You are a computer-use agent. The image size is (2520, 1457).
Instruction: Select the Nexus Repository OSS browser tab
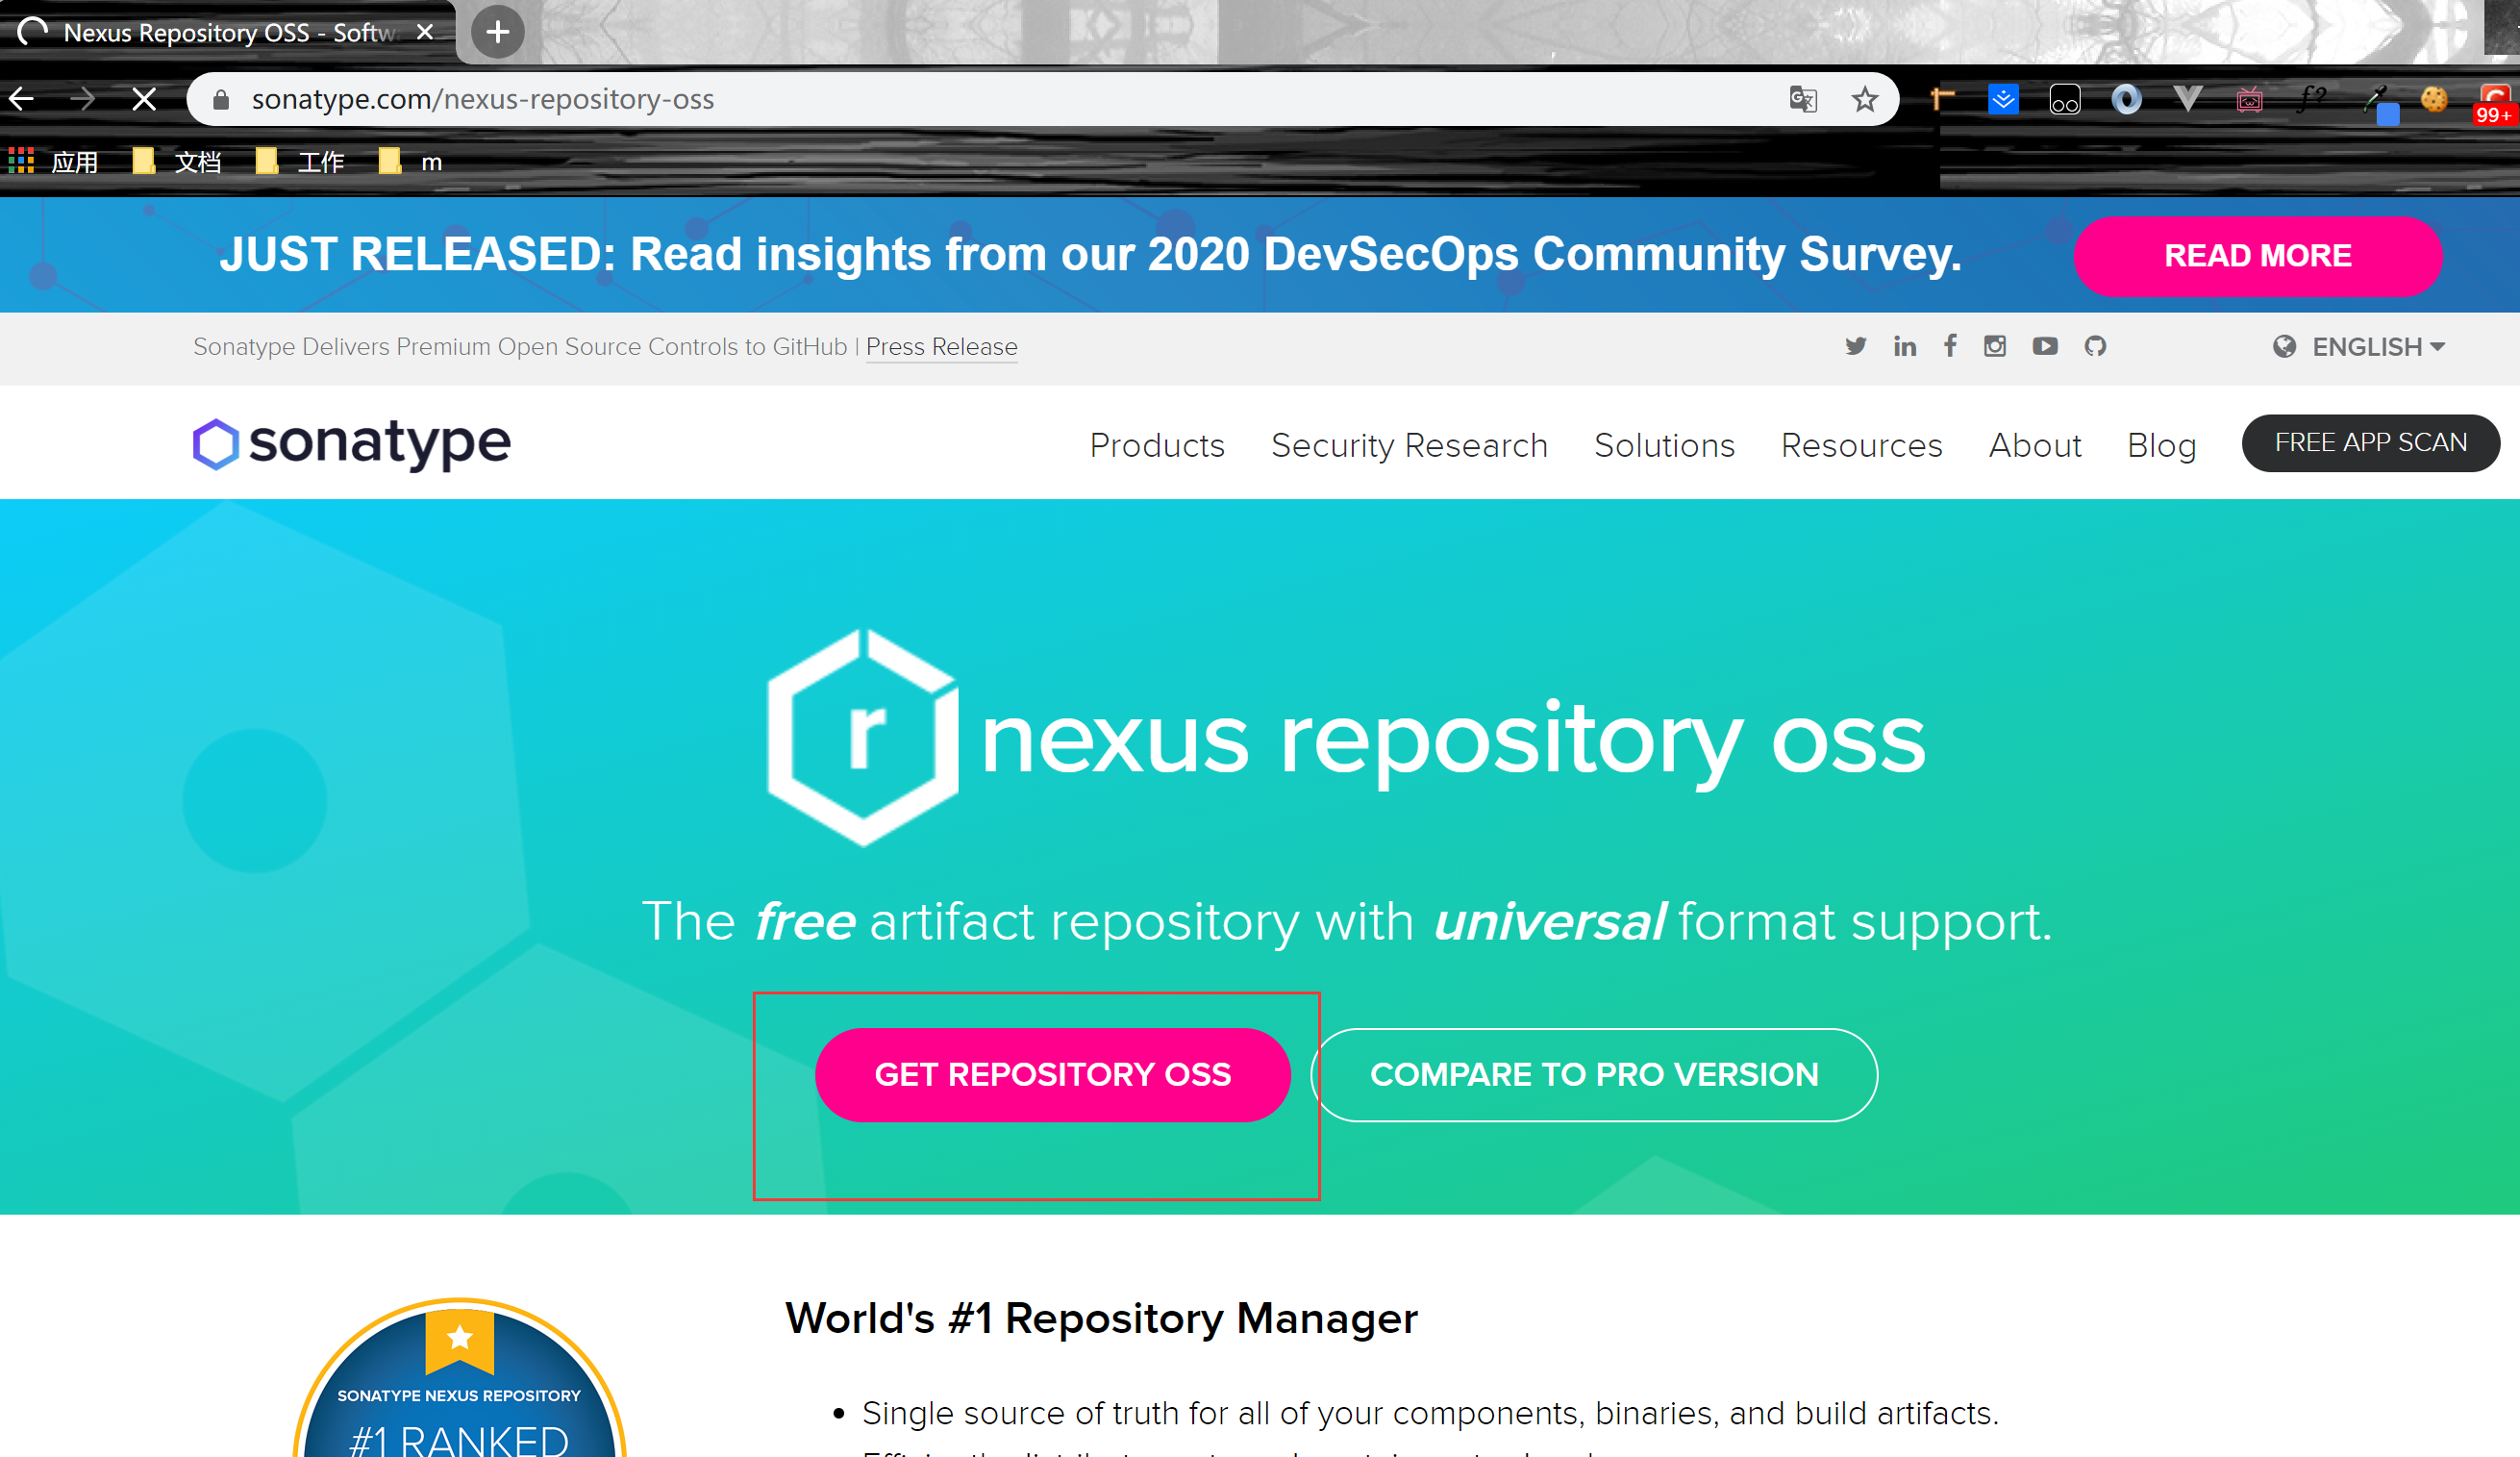(x=228, y=32)
